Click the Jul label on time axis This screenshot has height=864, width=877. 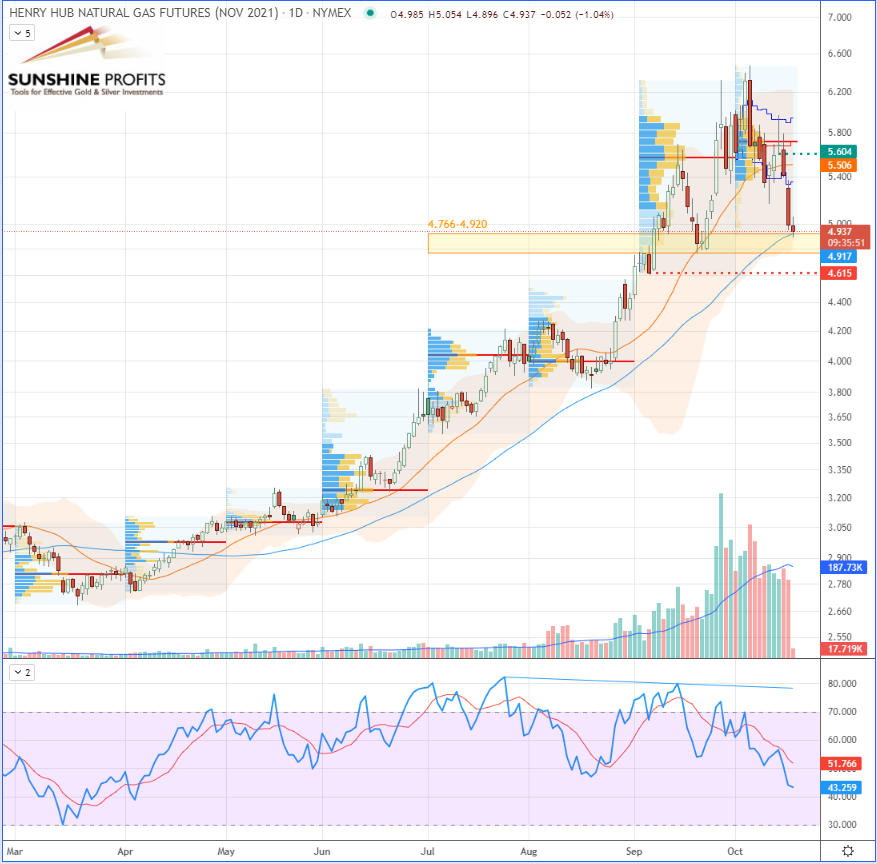(x=428, y=852)
